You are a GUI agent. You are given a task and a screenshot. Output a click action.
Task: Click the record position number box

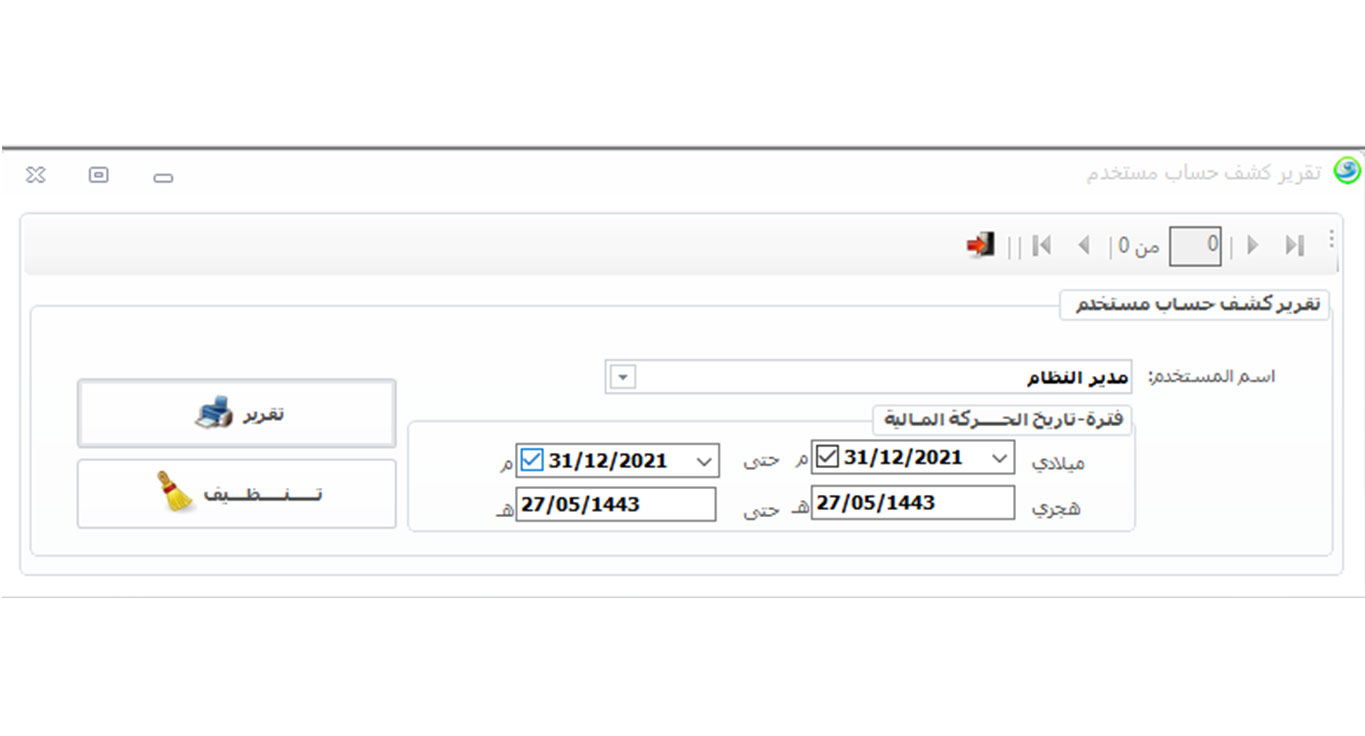click(x=1196, y=245)
